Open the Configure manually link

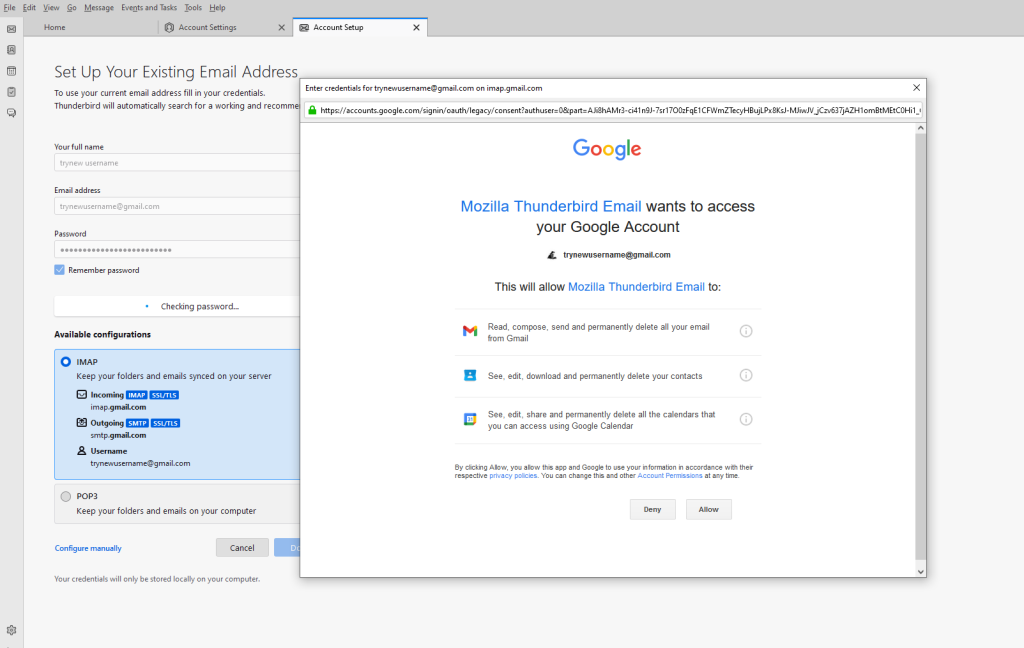click(88, 548)
